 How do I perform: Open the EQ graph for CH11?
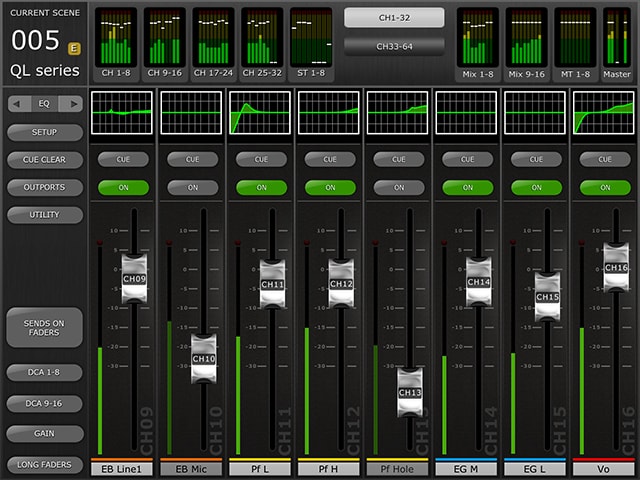pyautogui.click(x=259, y=113)
